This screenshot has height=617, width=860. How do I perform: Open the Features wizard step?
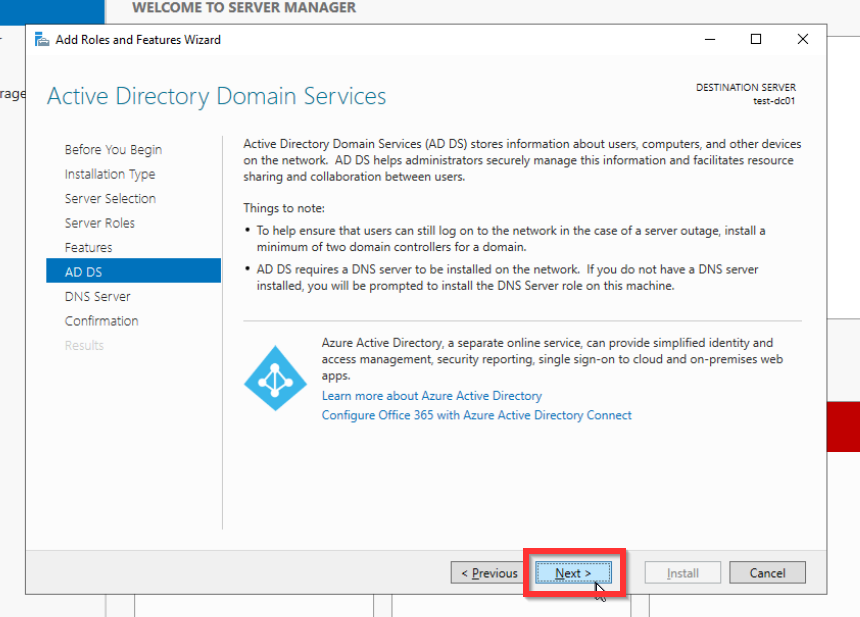coord(89,247)
